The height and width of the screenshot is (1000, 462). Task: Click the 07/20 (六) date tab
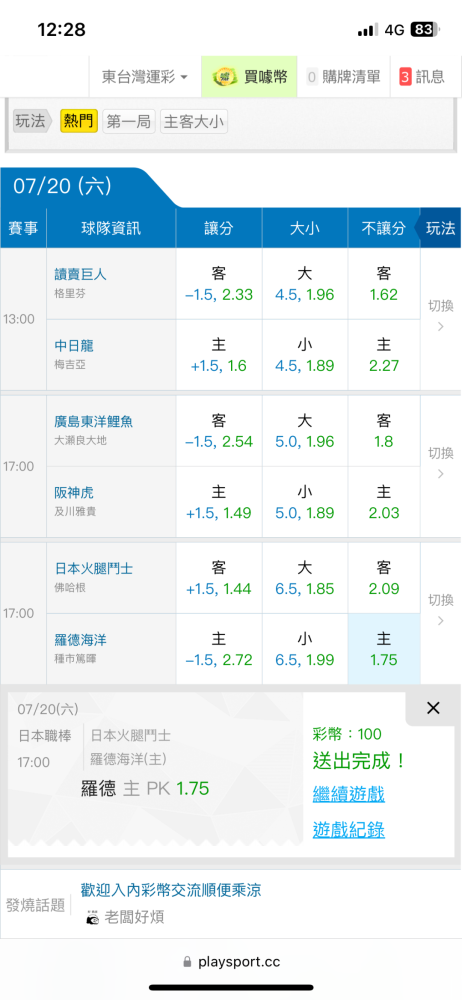click(x=63, y=186)
